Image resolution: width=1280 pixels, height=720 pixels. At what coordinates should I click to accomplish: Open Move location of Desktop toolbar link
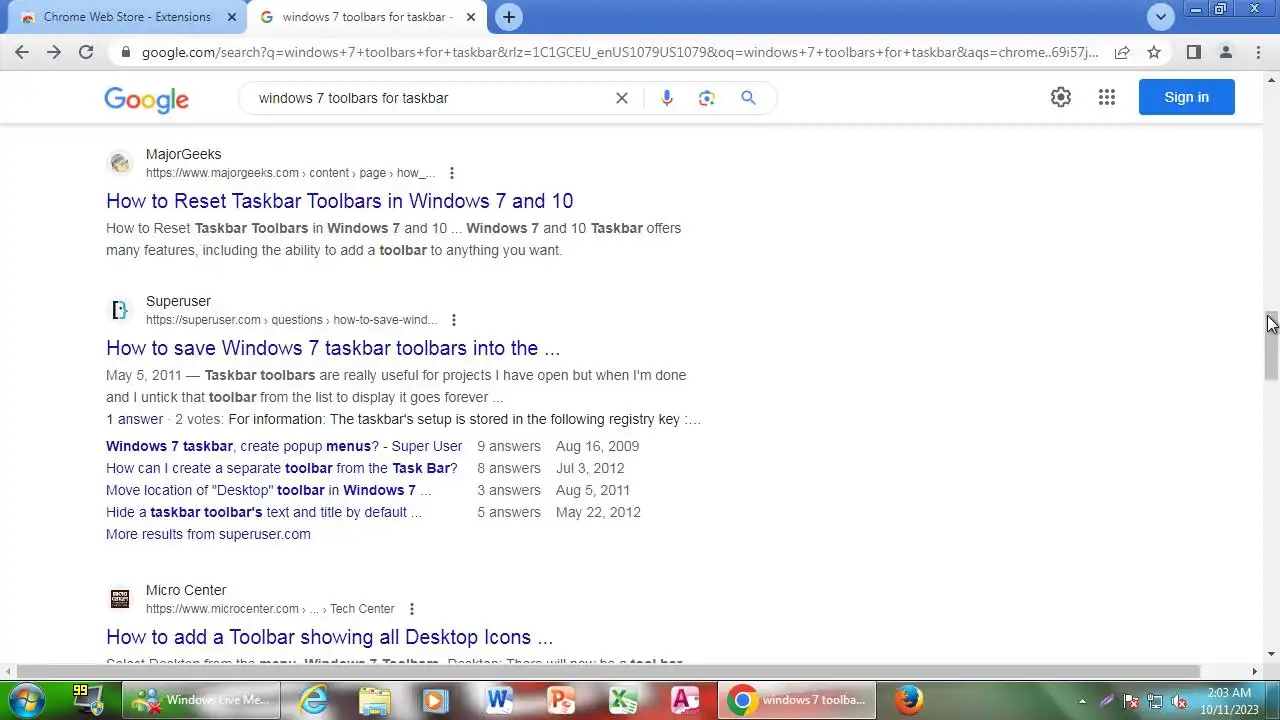click(268, 490)
